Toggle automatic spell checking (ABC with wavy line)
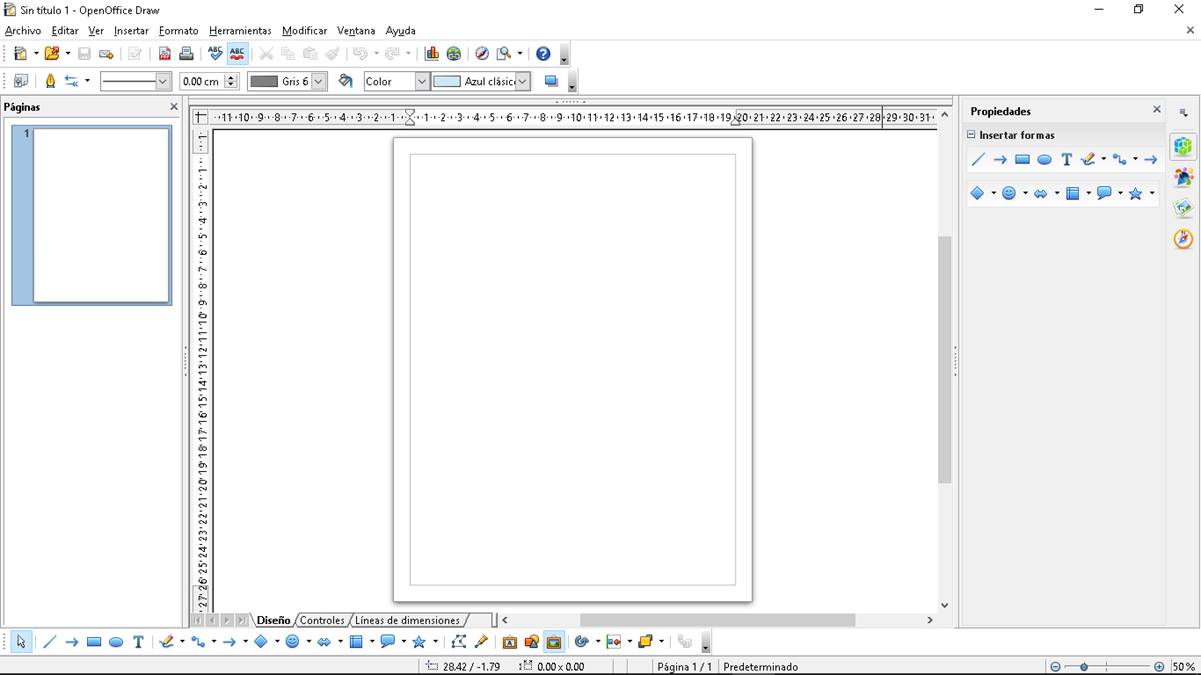Viewport: 1201px width, 675px height. pos(236,53)
